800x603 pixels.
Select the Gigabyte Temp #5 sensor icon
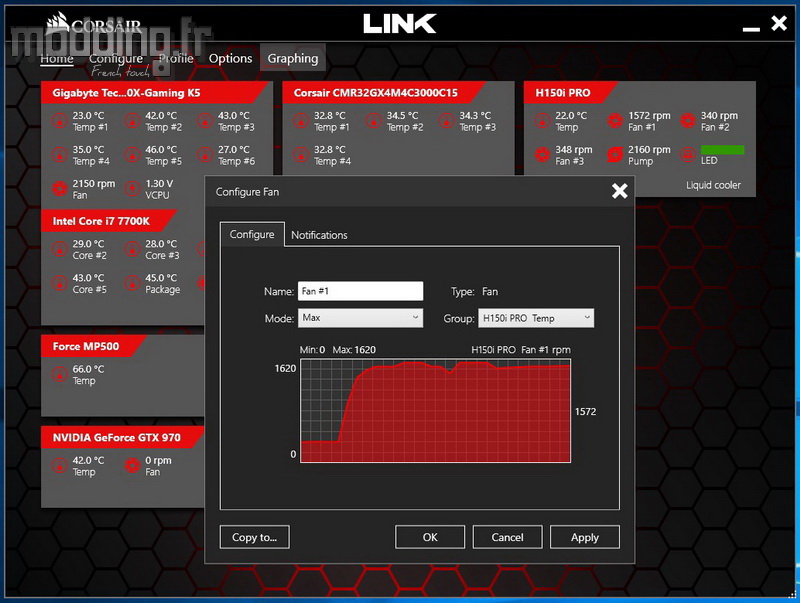(x=133, y=155)
